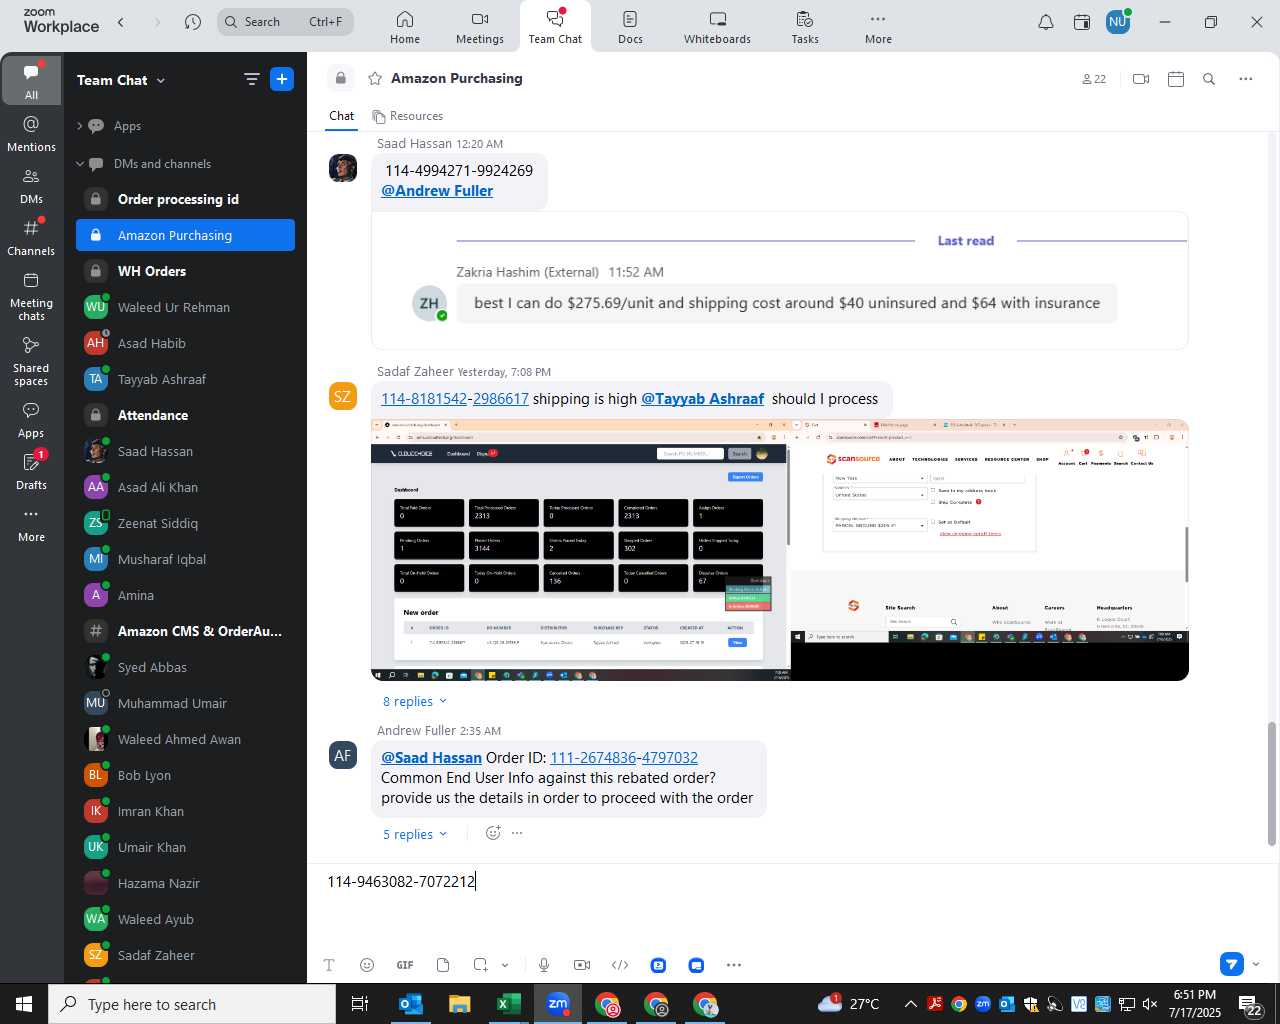Record an audio message

pyautogui.click(x=544, y=965)
